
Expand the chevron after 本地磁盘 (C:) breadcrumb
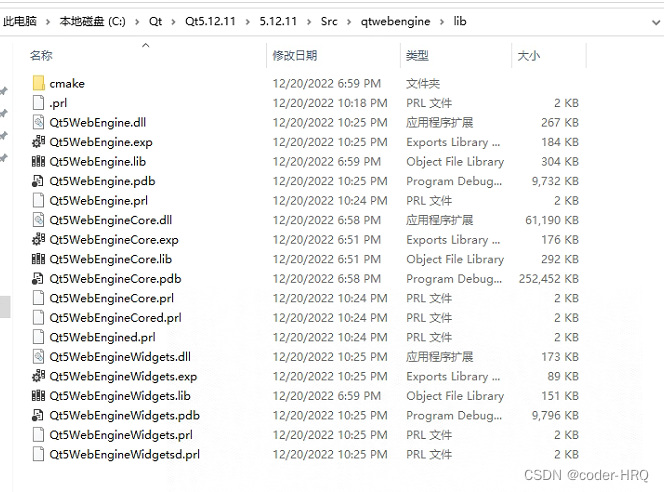(137, 22)
